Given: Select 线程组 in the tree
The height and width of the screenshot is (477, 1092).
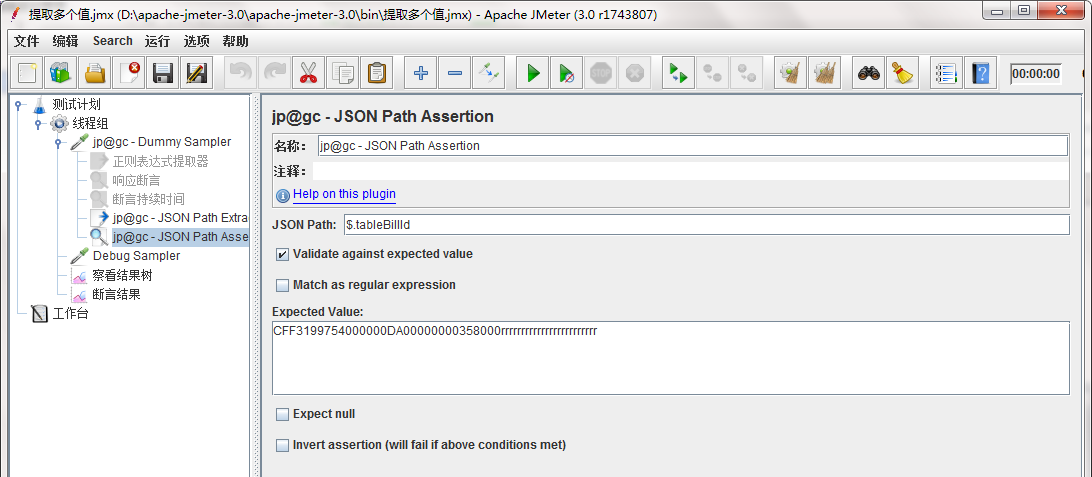Looking at the screenshot, I should pyautogui.click(x=91, y=124).
